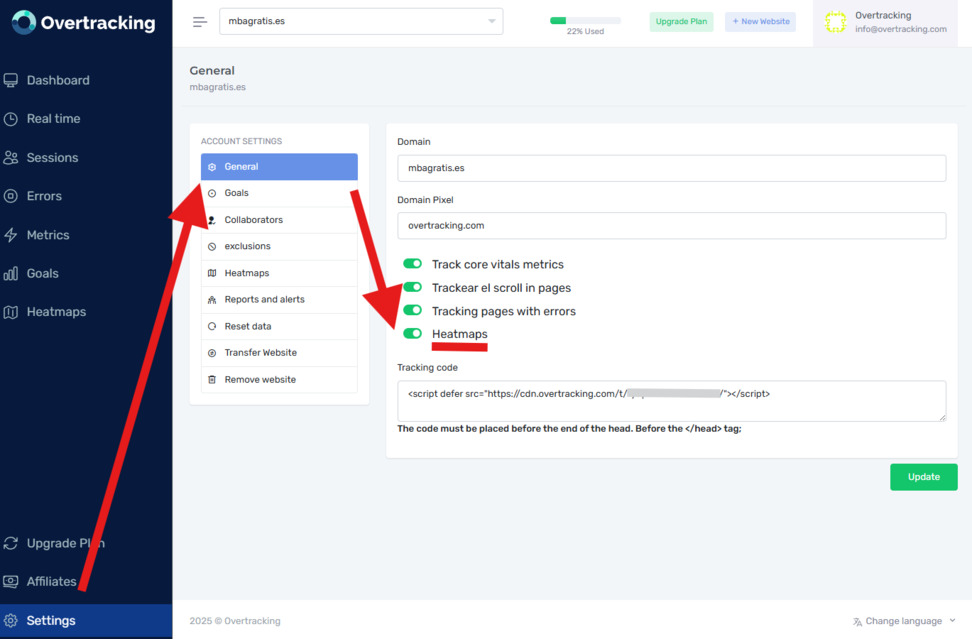Click the sidebar Heatmaps map icon
Screen dimensions: 972x639
coord(11,312)
